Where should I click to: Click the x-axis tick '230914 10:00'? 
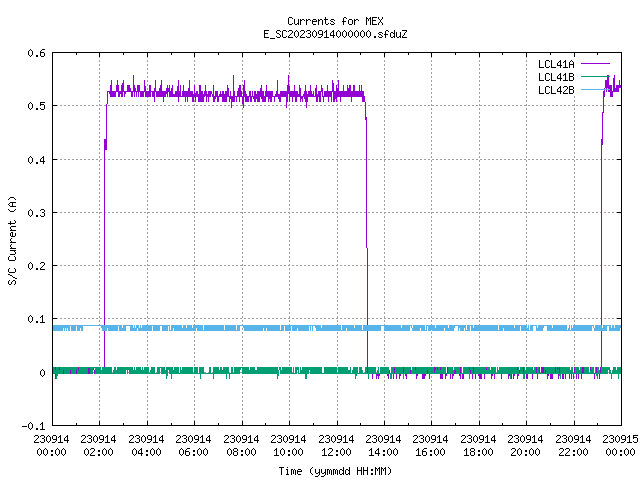point(288,446)
